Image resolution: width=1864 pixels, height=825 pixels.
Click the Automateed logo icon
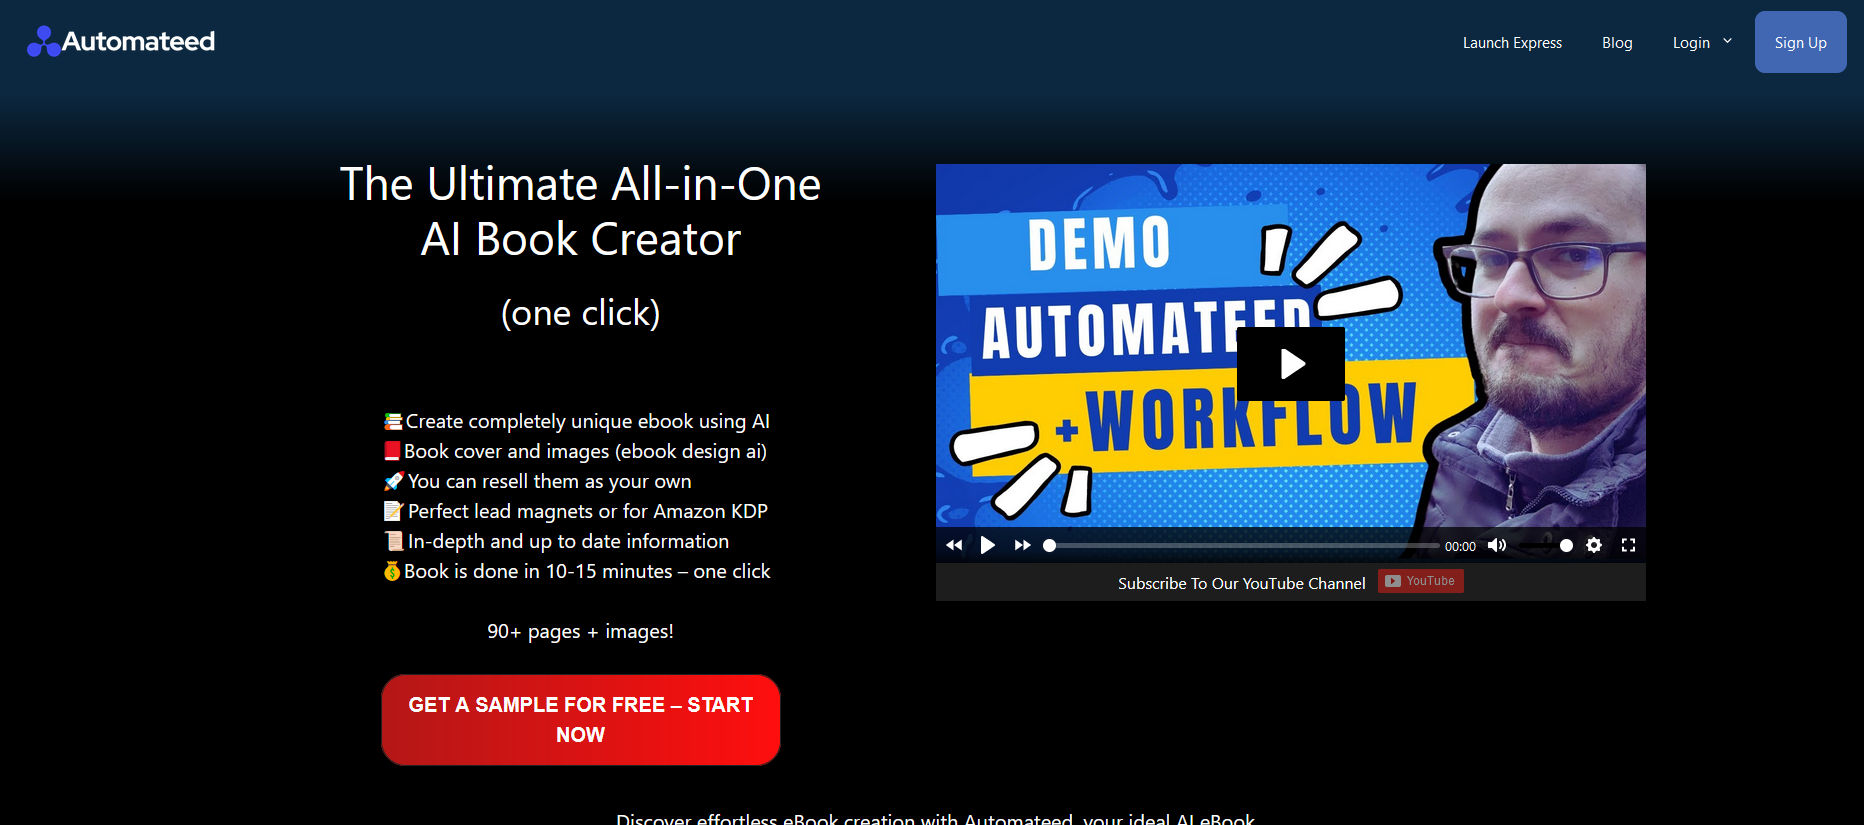click(x=43, y=41)
